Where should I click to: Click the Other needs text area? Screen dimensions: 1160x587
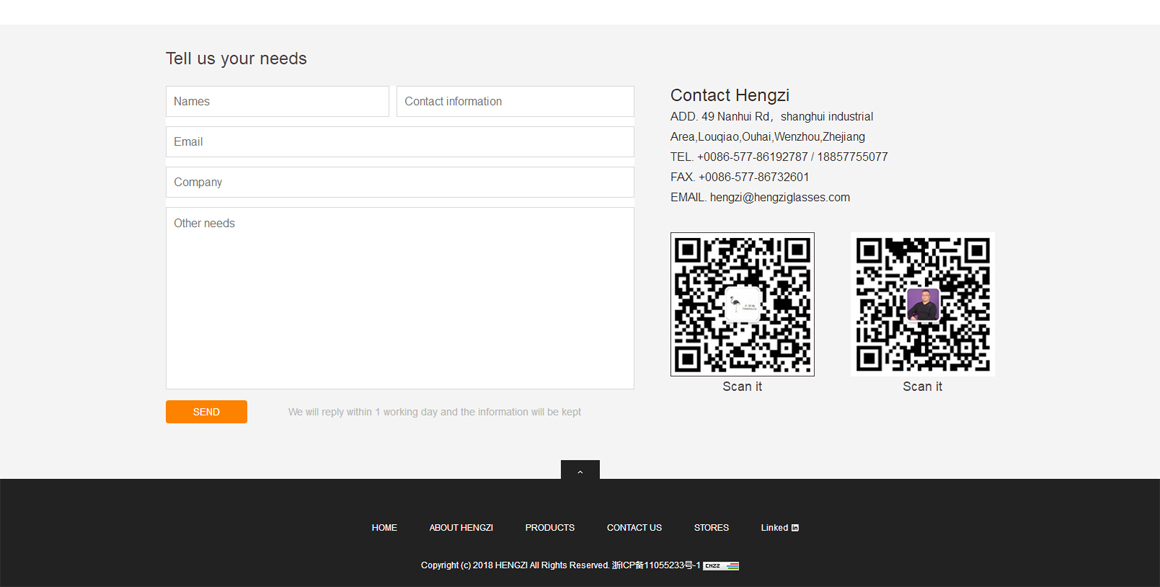pos(400,298)
